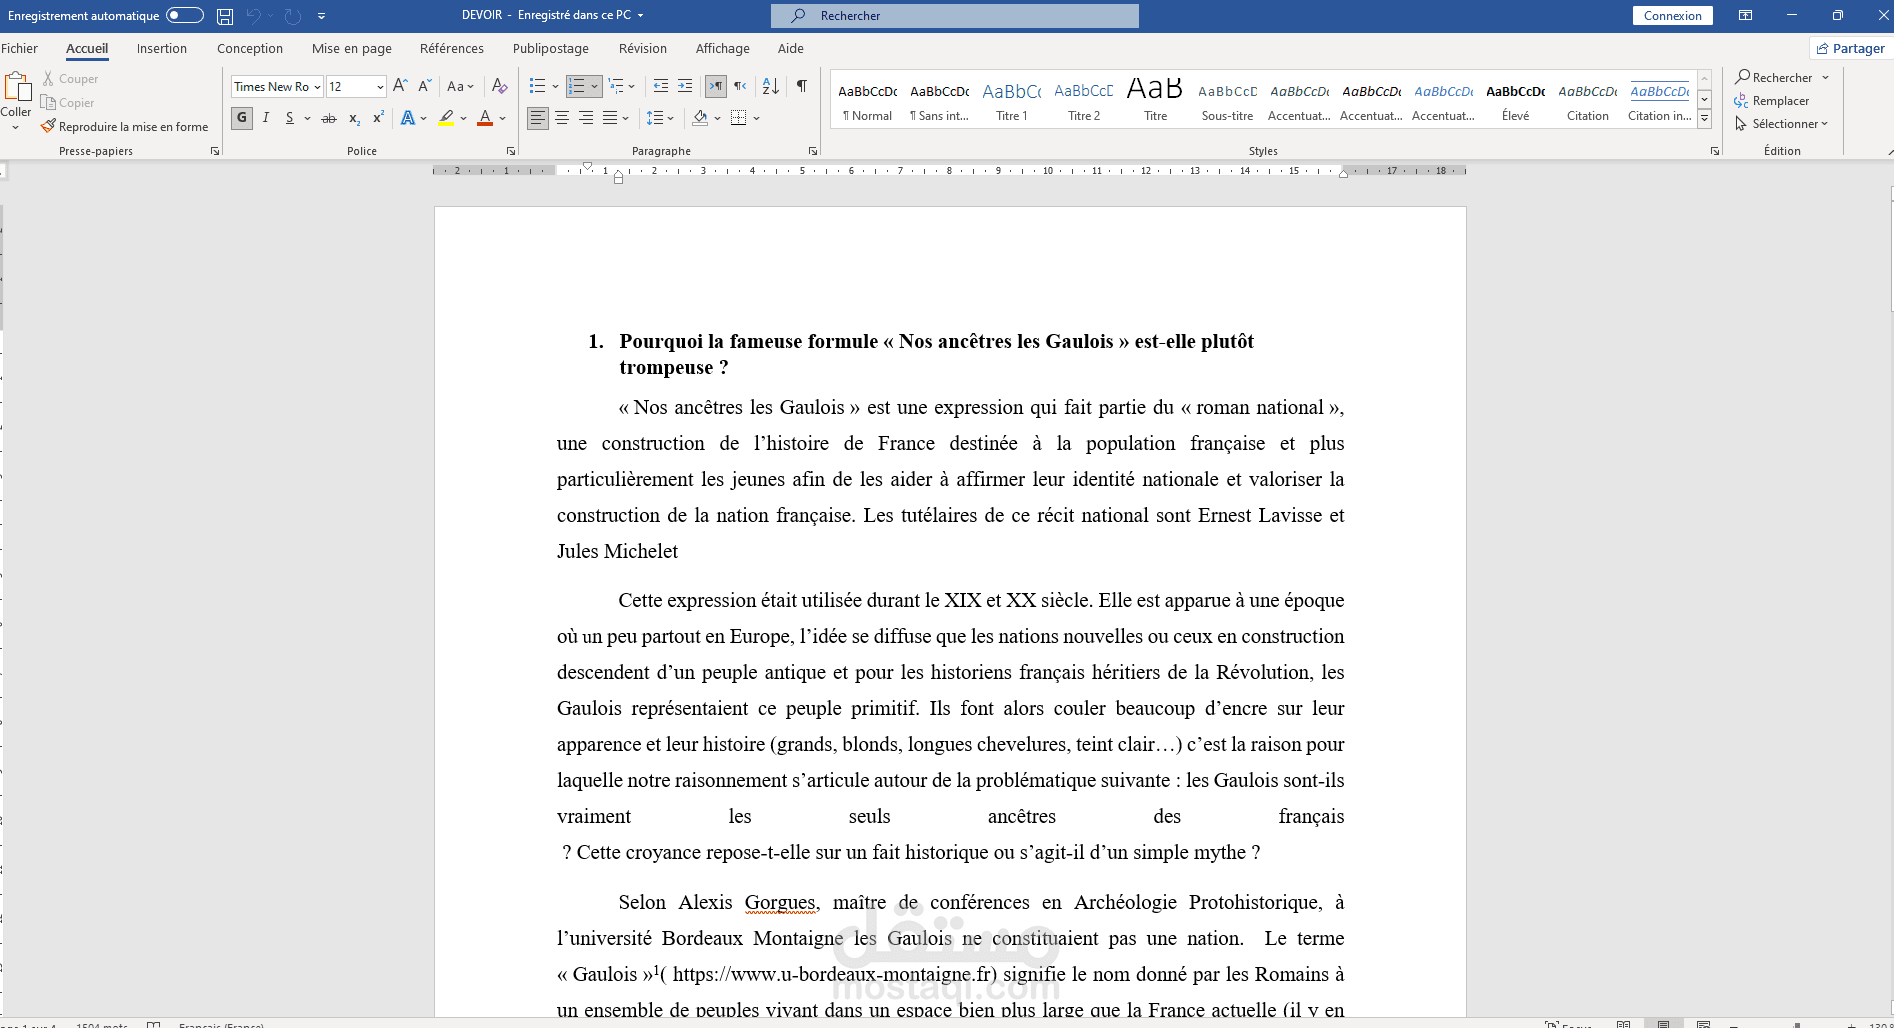Increase paragraph indent
The width and height of the screenshot is (1894, 1028).
(x=685, y=86)
